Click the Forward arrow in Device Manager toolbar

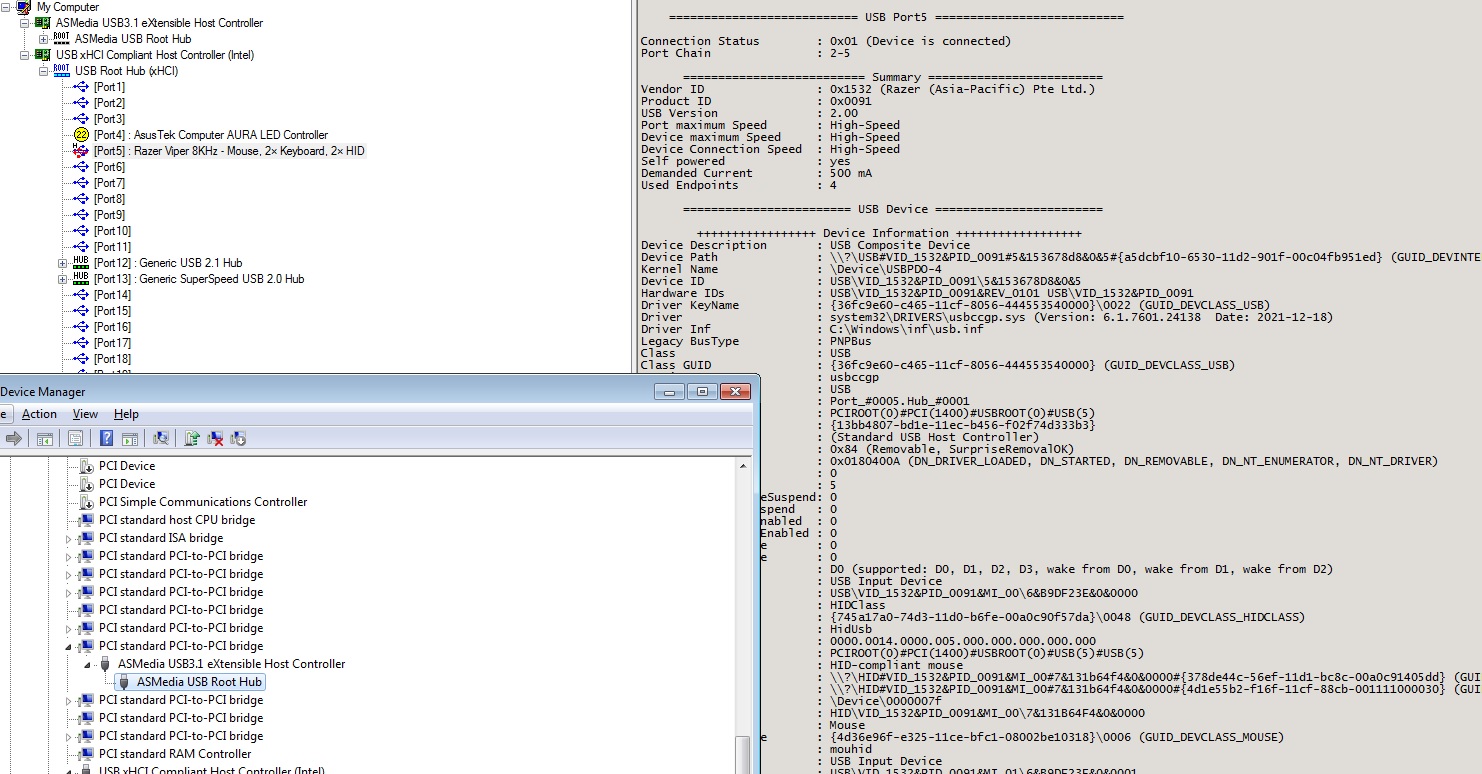pyautogui.click(x=14, y=438)
